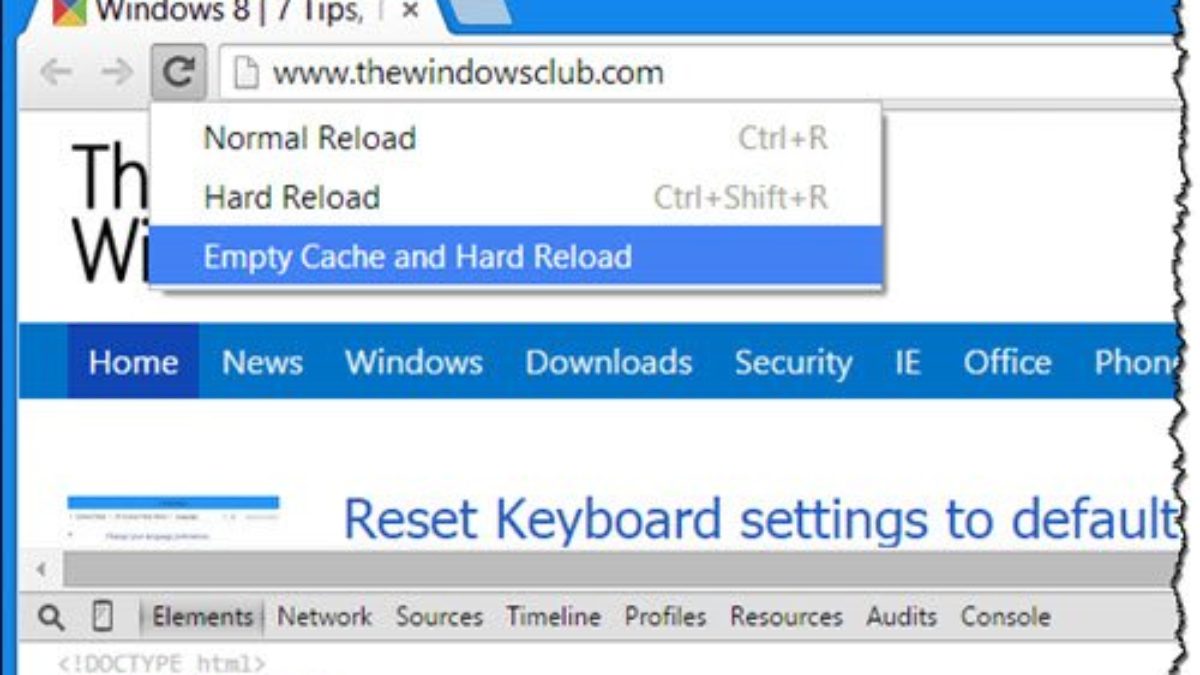The width and height of the screenshot is (1200, 675).
Task: Choose Hard Reload menu option
Action: click(x=292, y=197)
